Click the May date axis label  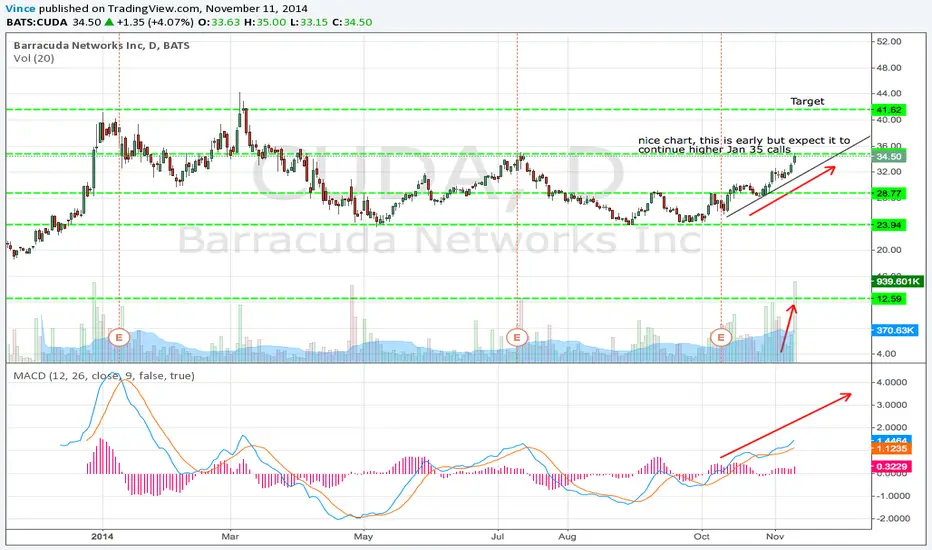tap(363, 536)
